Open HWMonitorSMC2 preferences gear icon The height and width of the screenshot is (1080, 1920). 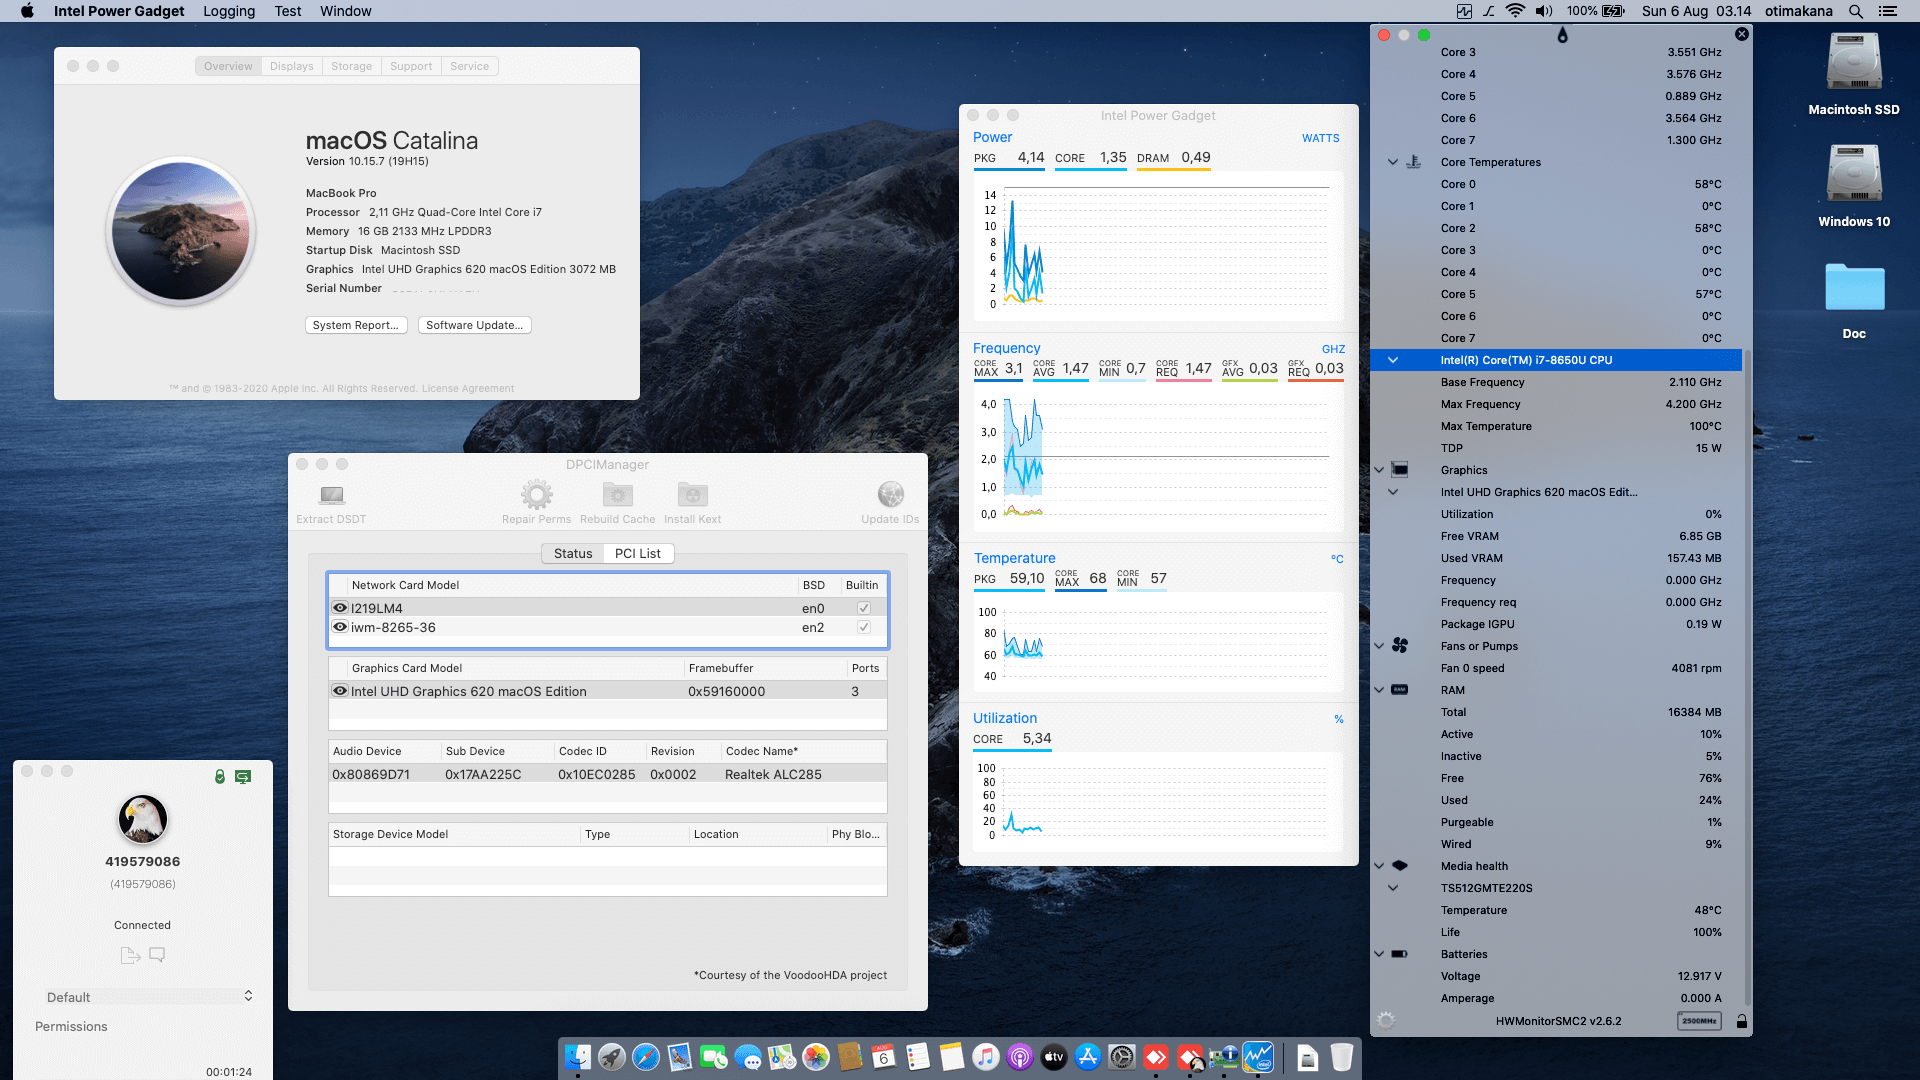[x=1386, y=1021]
